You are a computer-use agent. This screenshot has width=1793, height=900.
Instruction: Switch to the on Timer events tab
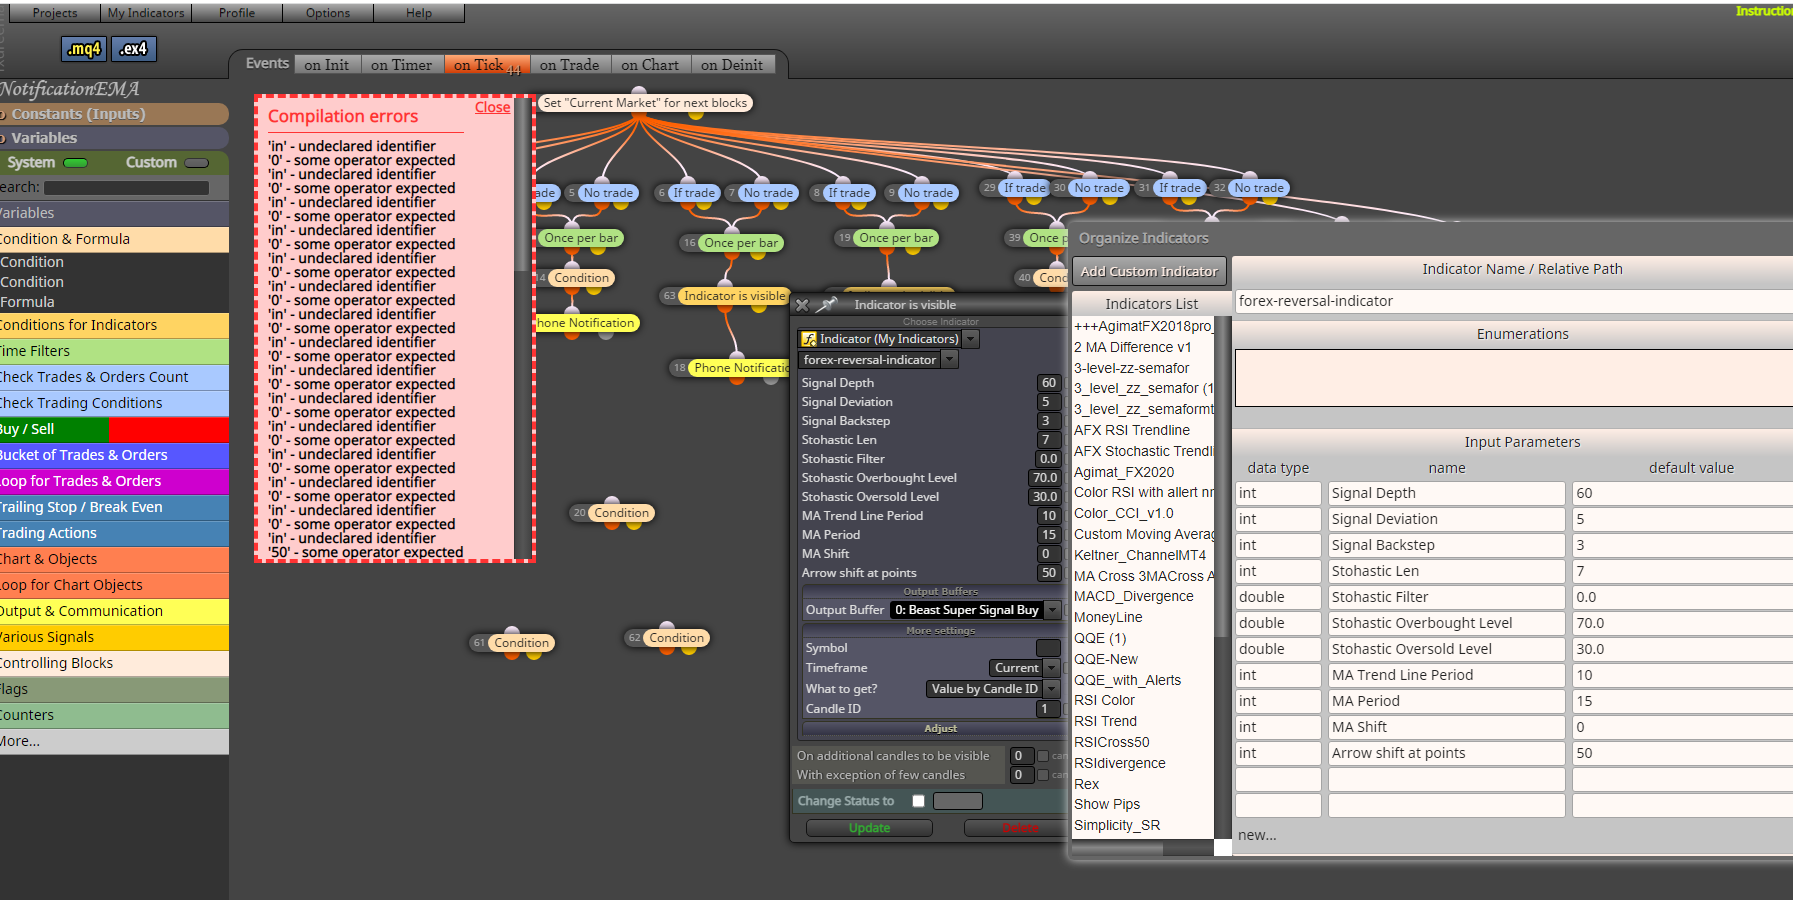tap(401, 65)
